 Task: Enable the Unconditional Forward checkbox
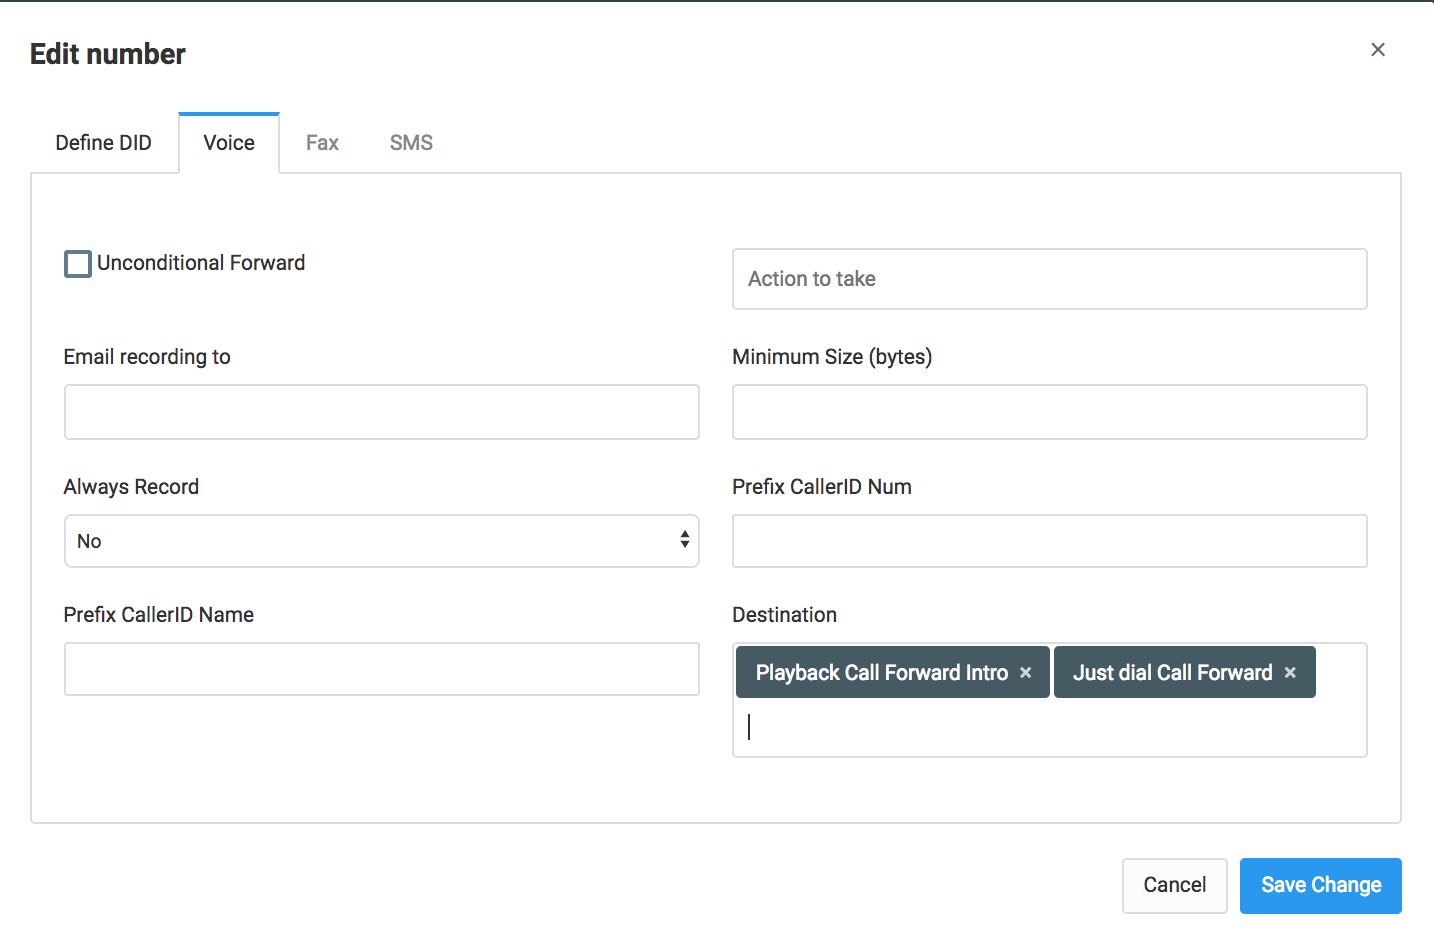click(x=78, y=264)
